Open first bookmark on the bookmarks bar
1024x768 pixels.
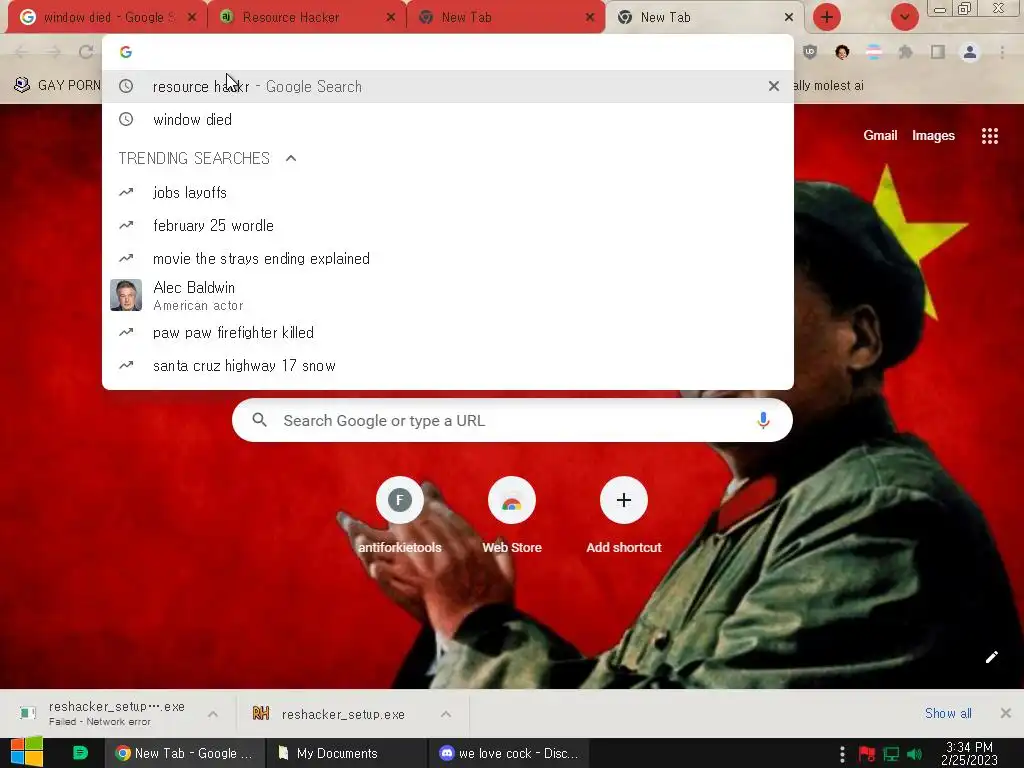pos(57,86)
